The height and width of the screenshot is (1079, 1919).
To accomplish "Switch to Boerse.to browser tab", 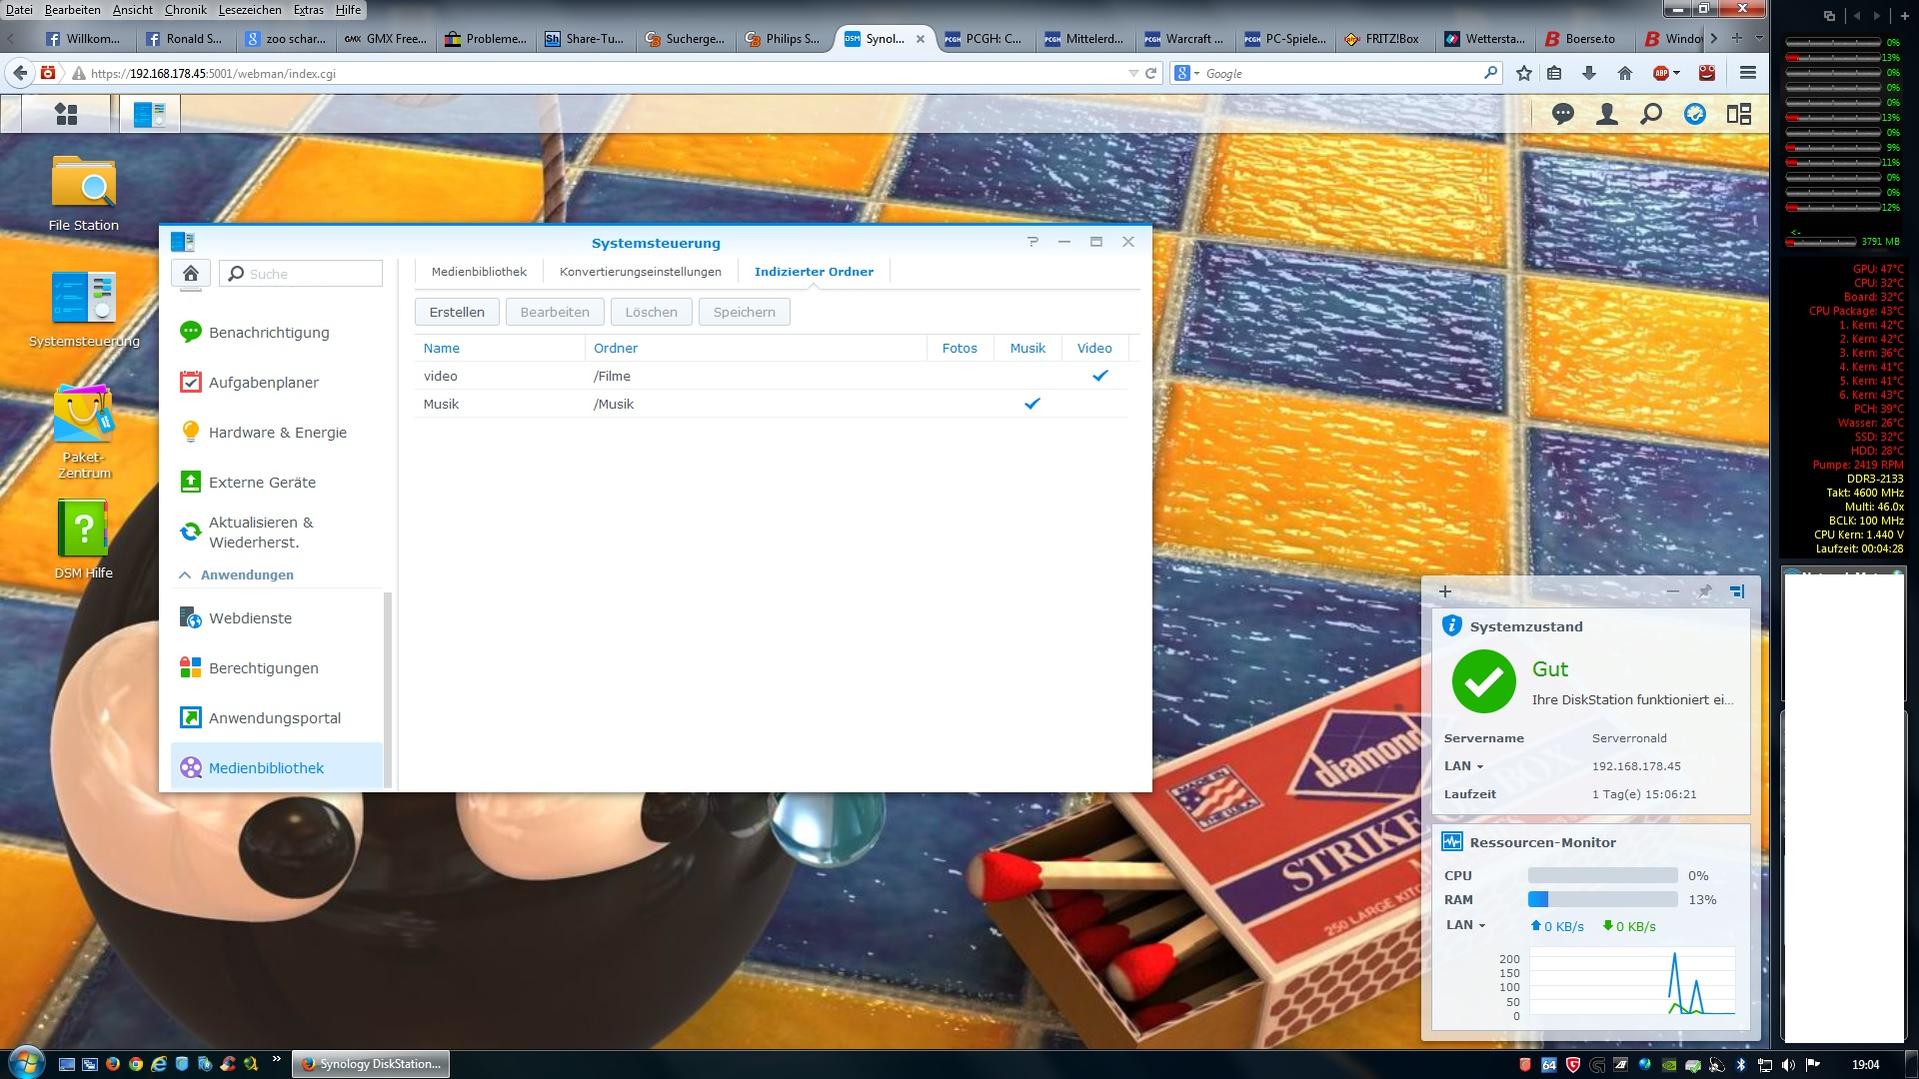I will pyautogui.click(x=1581, y=39).
